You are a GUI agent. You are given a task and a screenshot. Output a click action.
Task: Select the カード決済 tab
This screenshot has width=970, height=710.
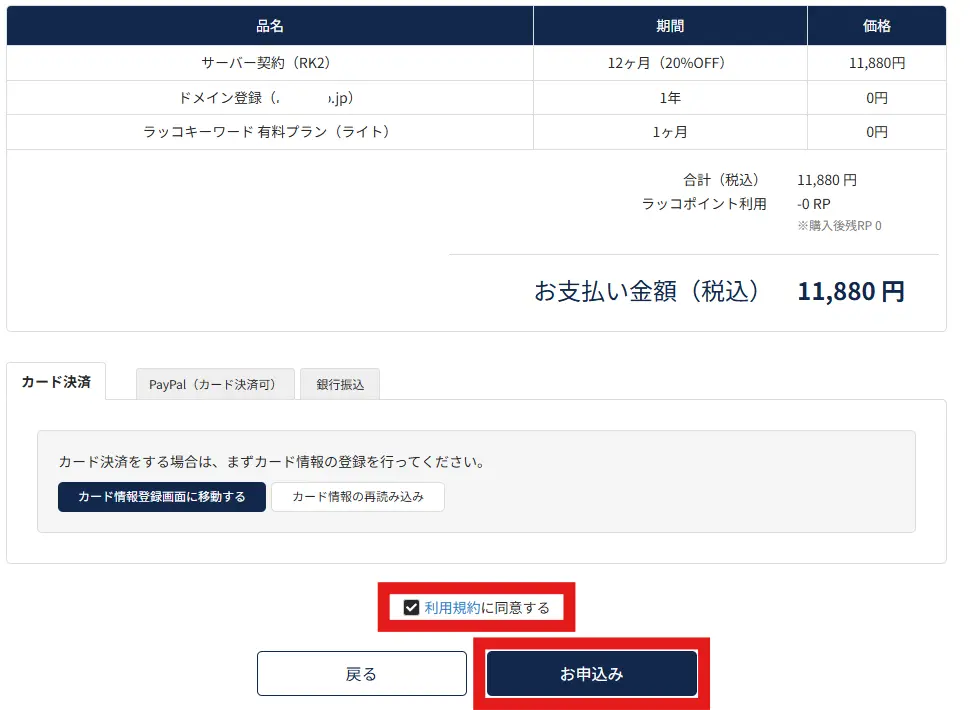[x=55, y=381]
